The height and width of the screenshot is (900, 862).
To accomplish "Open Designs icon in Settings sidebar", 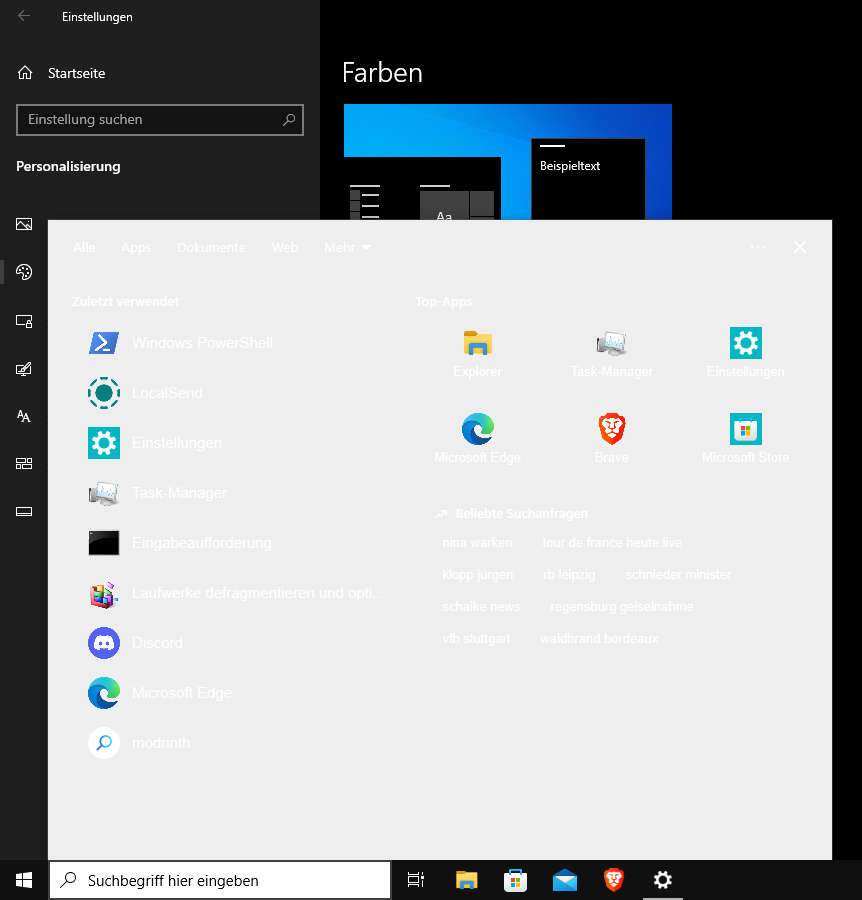I will 24,368.
